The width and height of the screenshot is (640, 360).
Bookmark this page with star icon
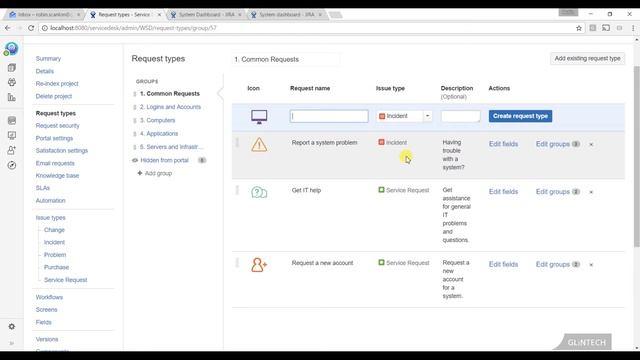pos(579,28)
